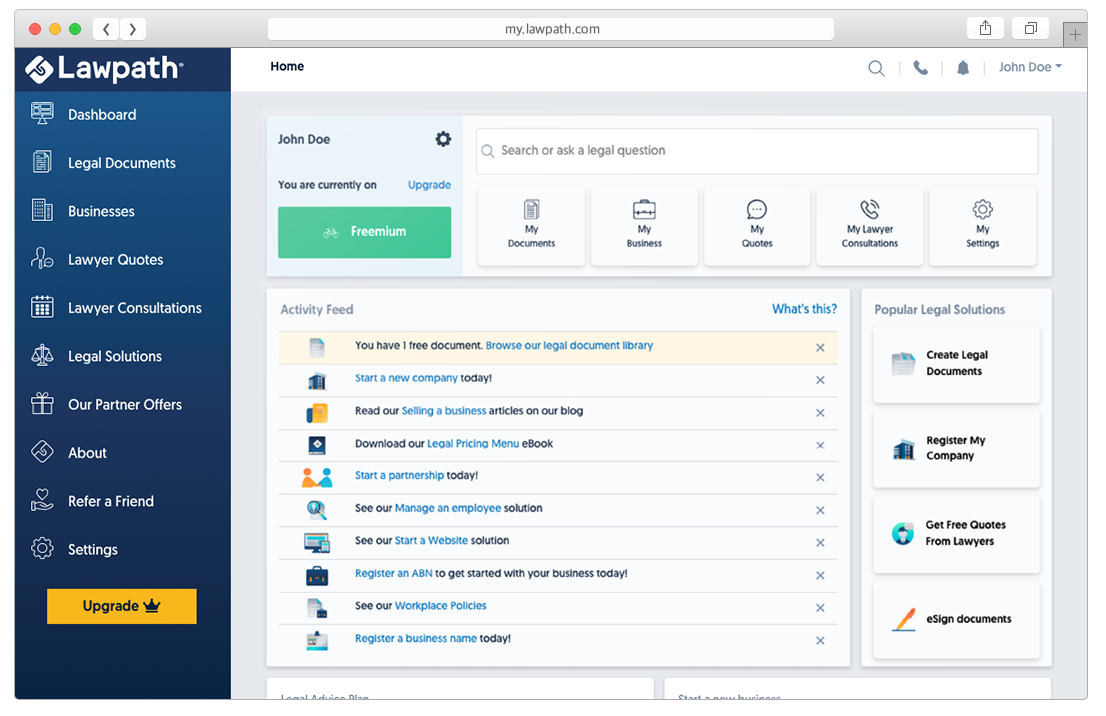Click Register a business name link

[x=415, y=638]
